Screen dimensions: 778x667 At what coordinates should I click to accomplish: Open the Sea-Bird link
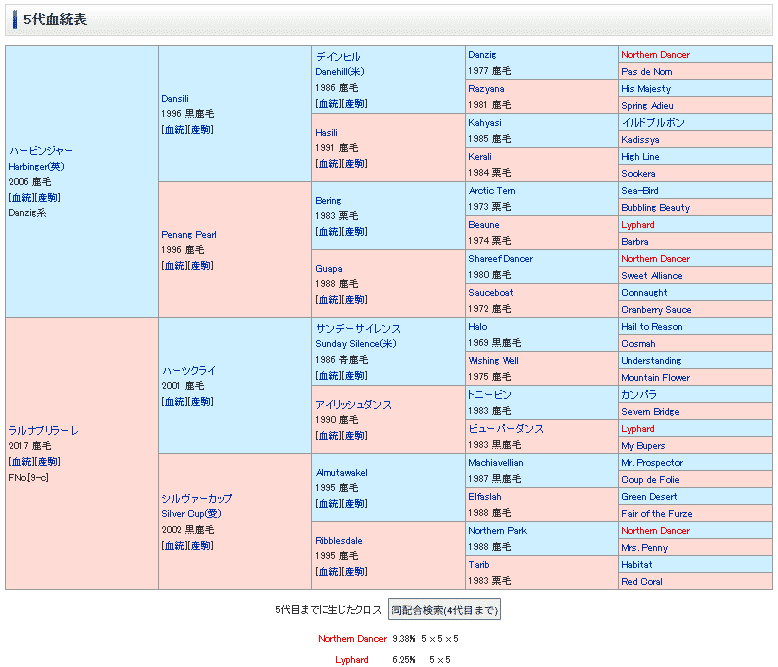(640, 191)
